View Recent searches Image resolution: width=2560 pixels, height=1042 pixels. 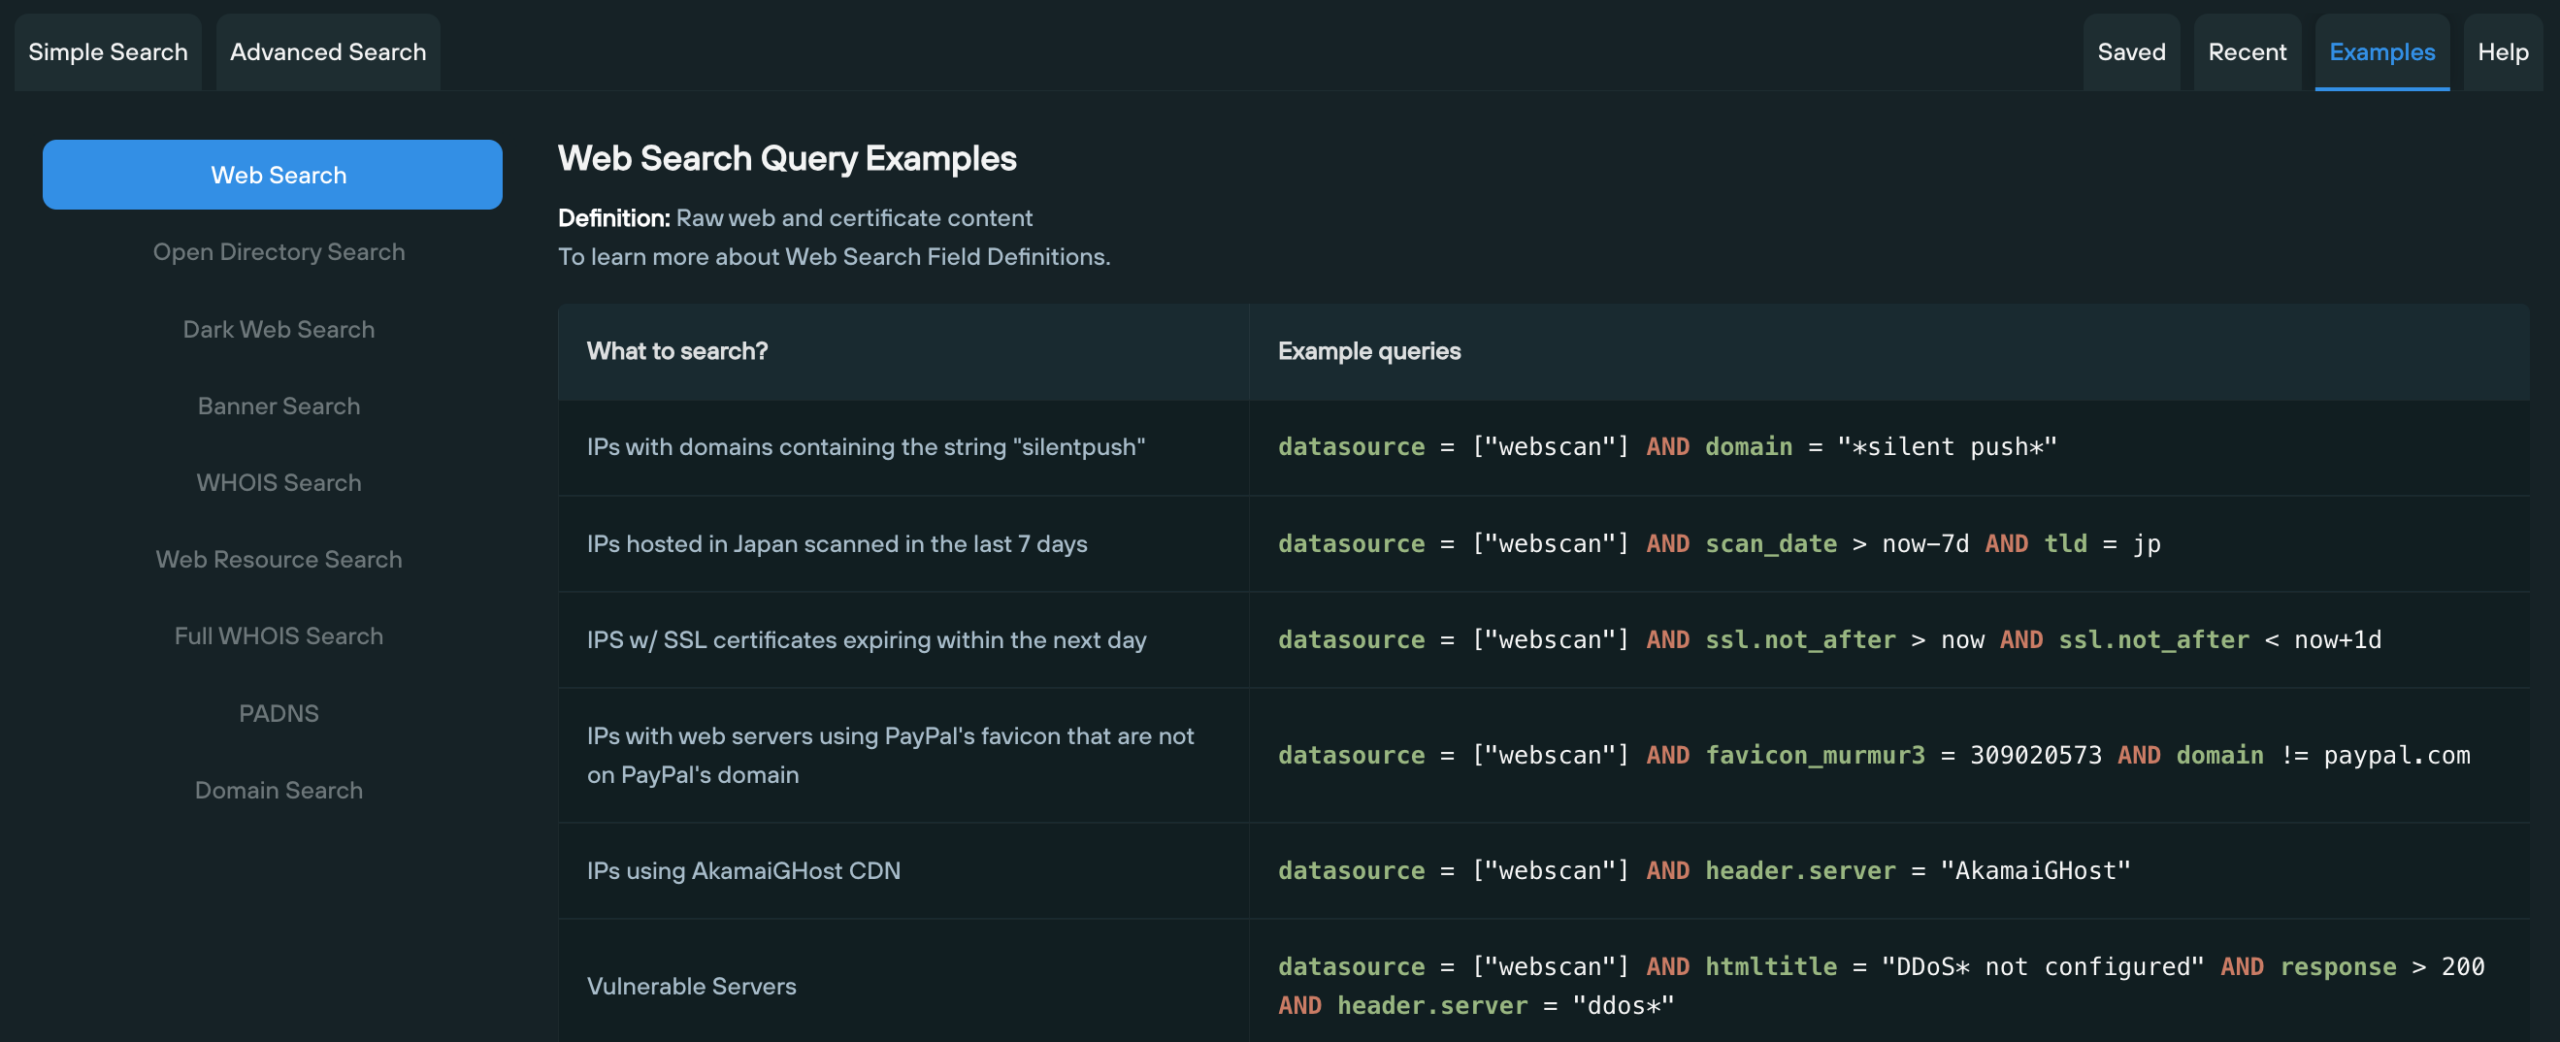[x=2247, y=52]
